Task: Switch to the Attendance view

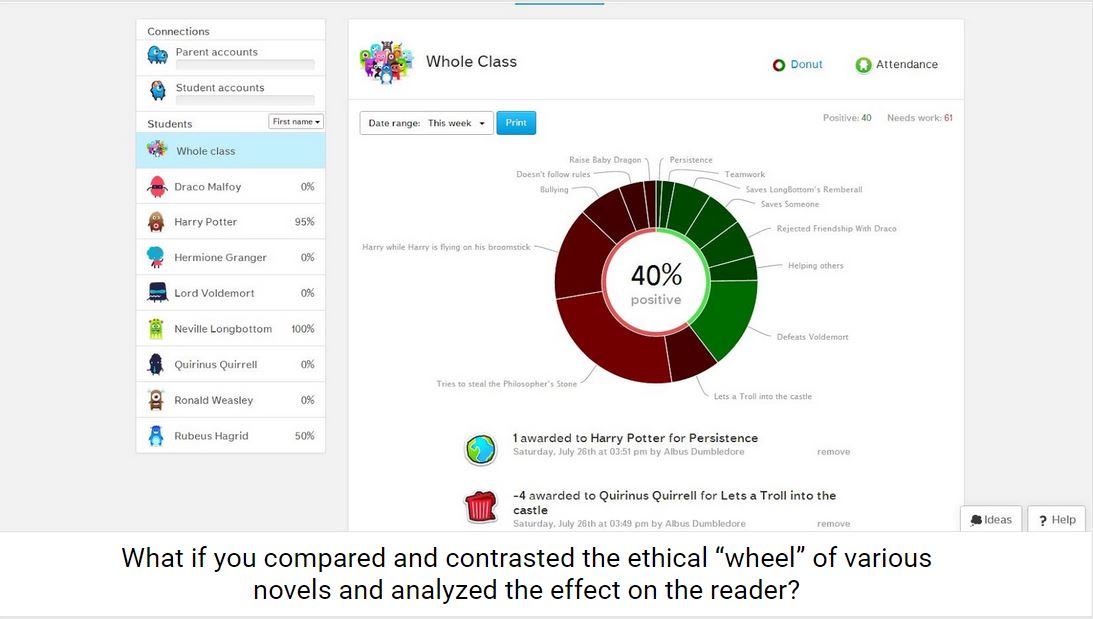Action: (x=897, y=65)
